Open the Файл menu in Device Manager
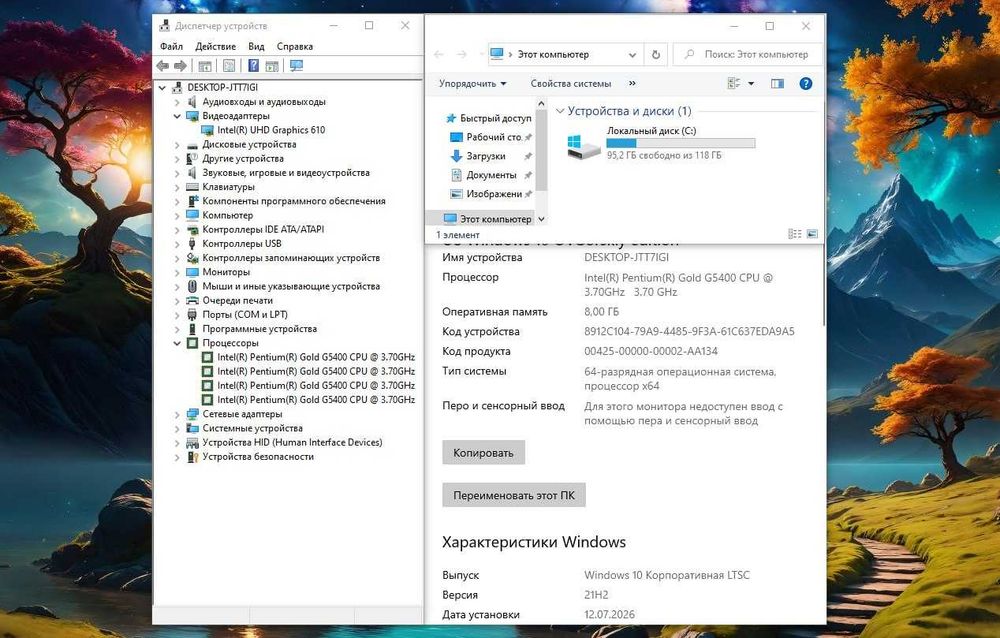 click(x=171, y=47)
